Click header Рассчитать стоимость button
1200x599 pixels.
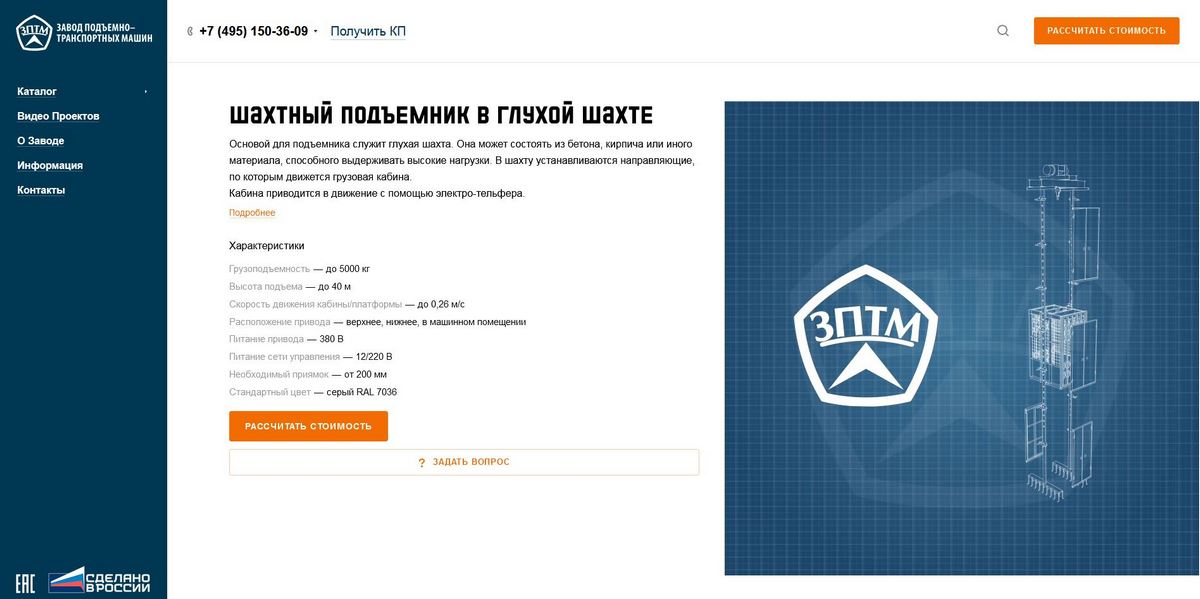(1106, 31)
